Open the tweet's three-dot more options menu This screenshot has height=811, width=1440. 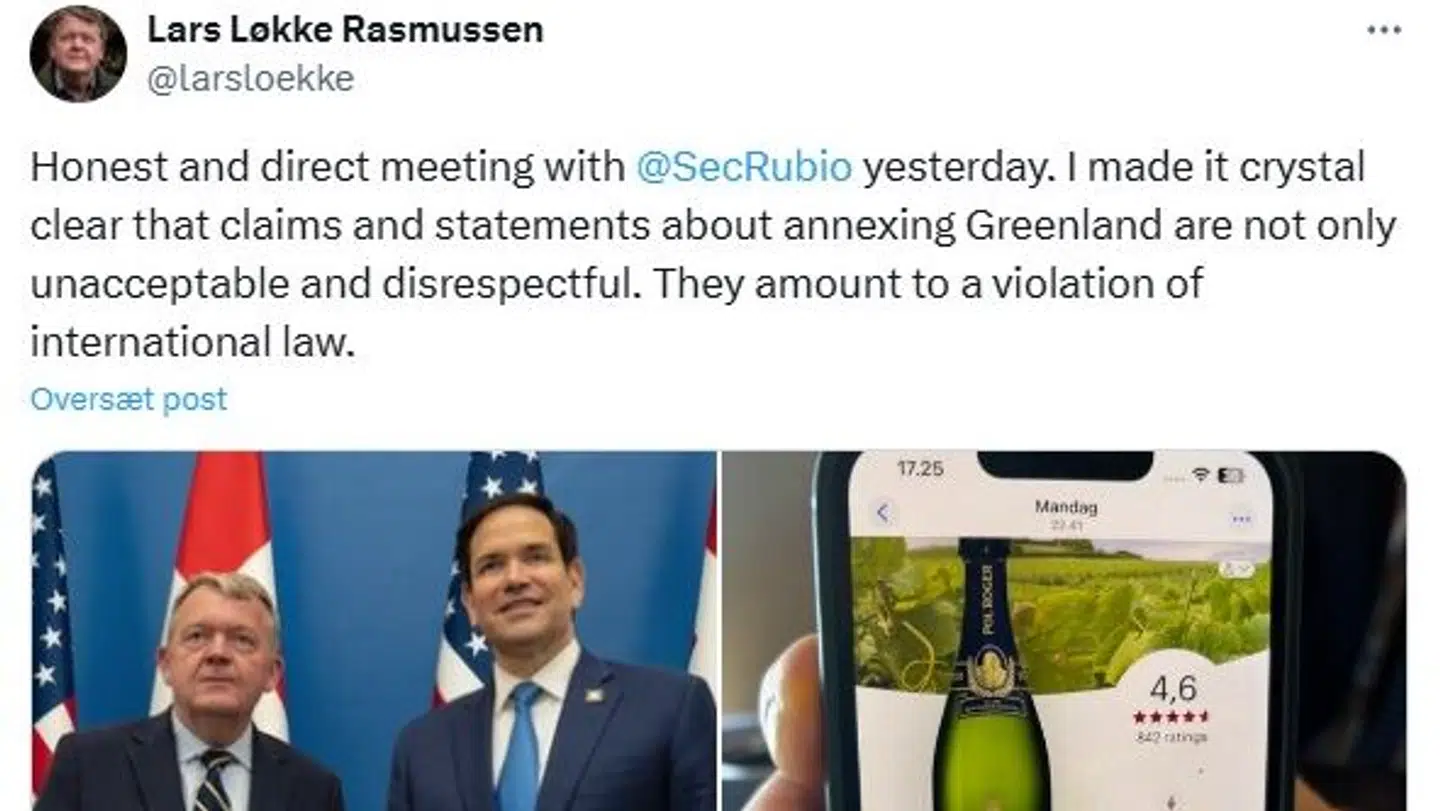point(1384,30)
